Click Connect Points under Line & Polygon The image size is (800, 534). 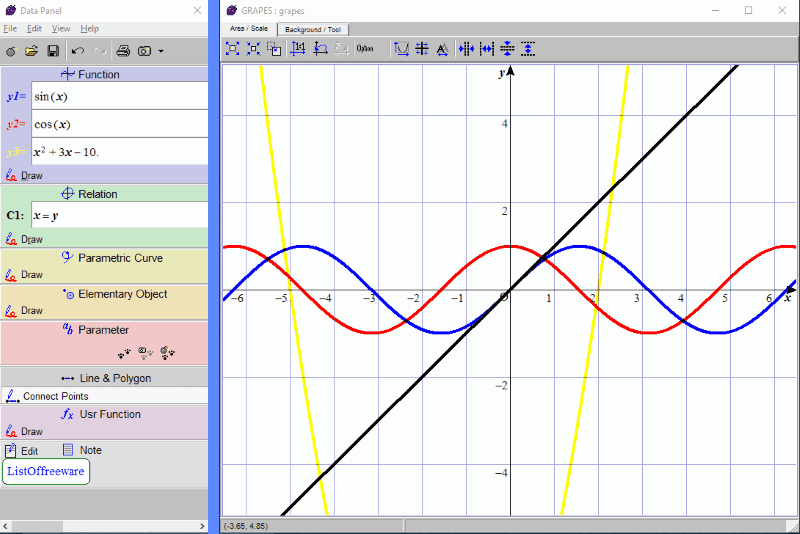[55, 396]
